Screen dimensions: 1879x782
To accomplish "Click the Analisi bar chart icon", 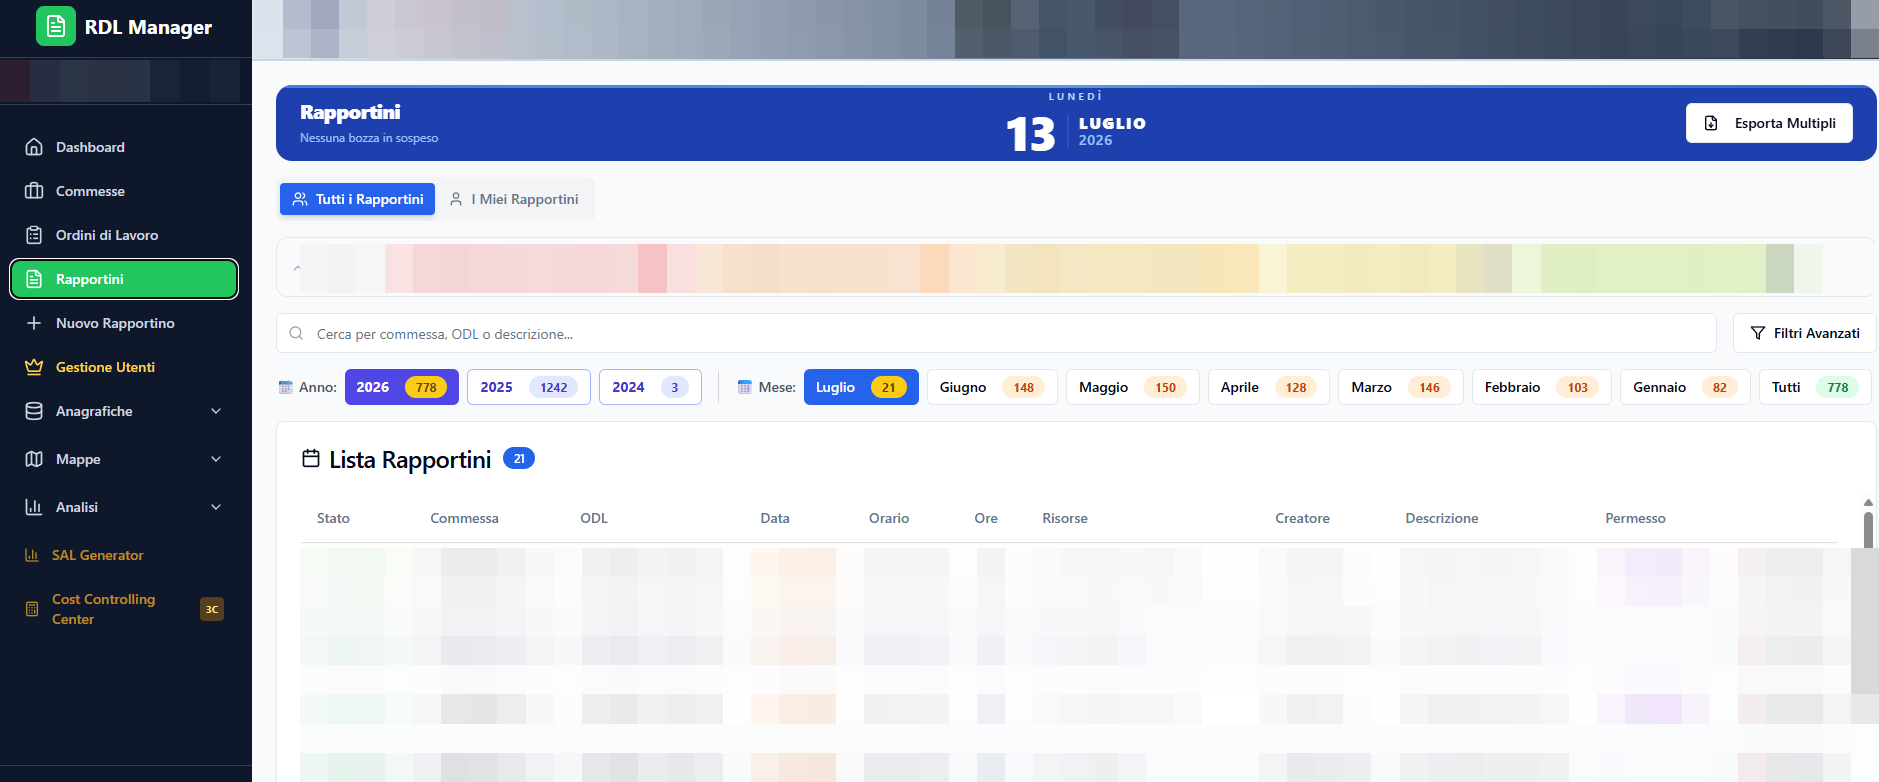I will (x=34, y=507).
